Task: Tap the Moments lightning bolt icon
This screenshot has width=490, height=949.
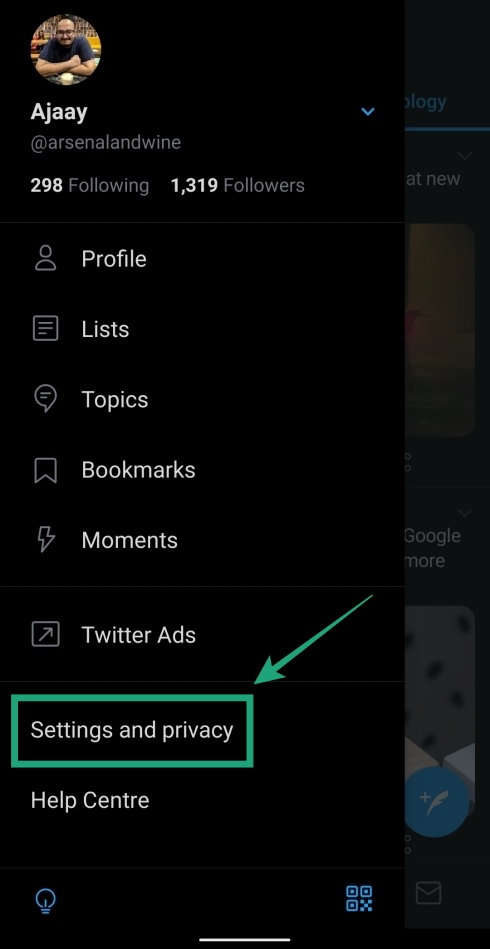Action: tap(45, 540)
